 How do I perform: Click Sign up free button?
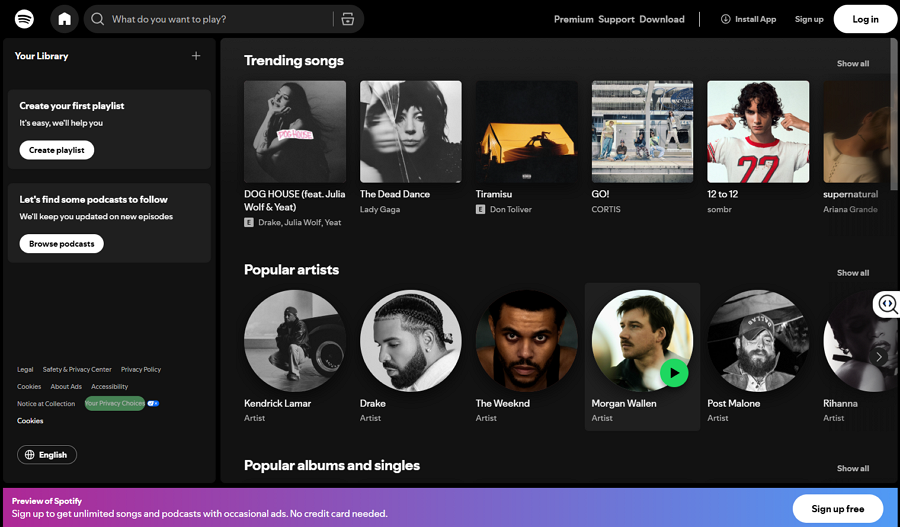pyautogui.click(x=837, y=509)
